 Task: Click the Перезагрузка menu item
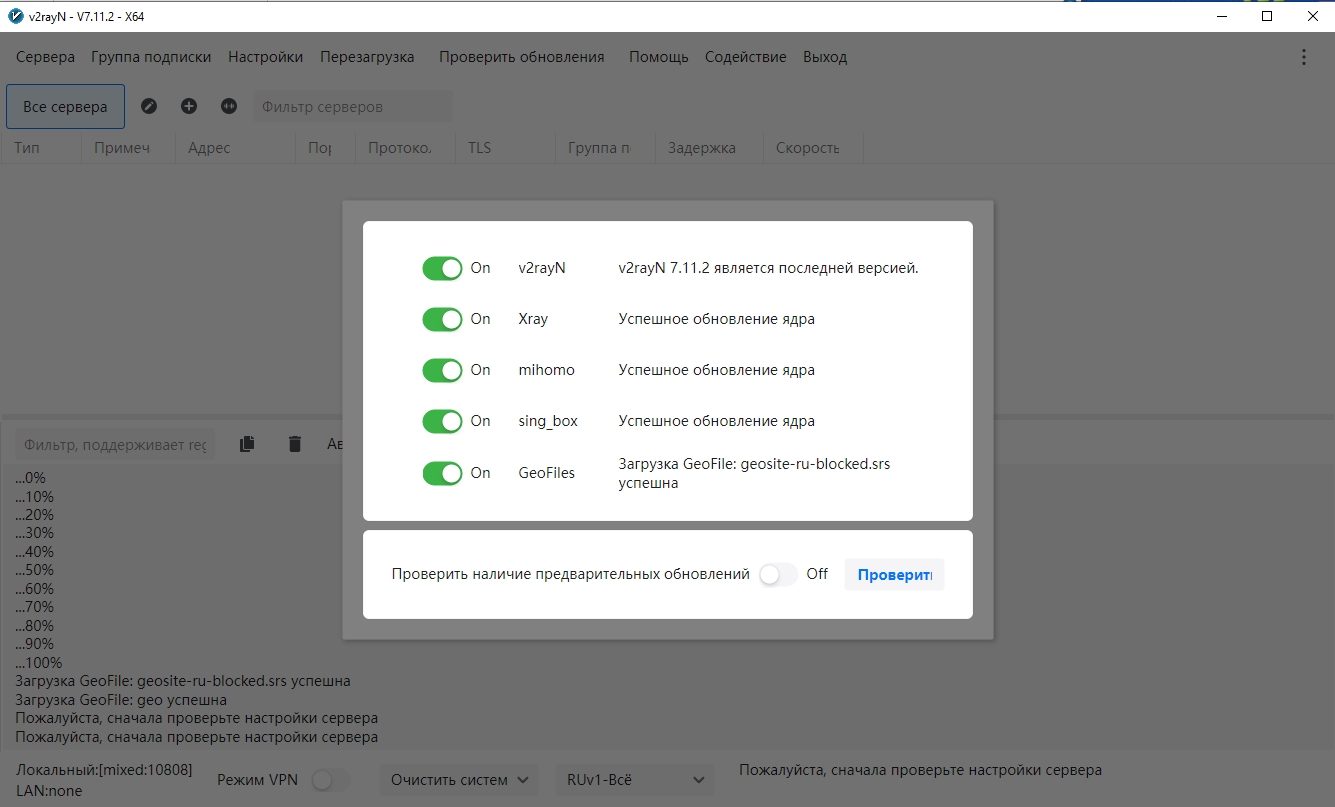point(367,57)
